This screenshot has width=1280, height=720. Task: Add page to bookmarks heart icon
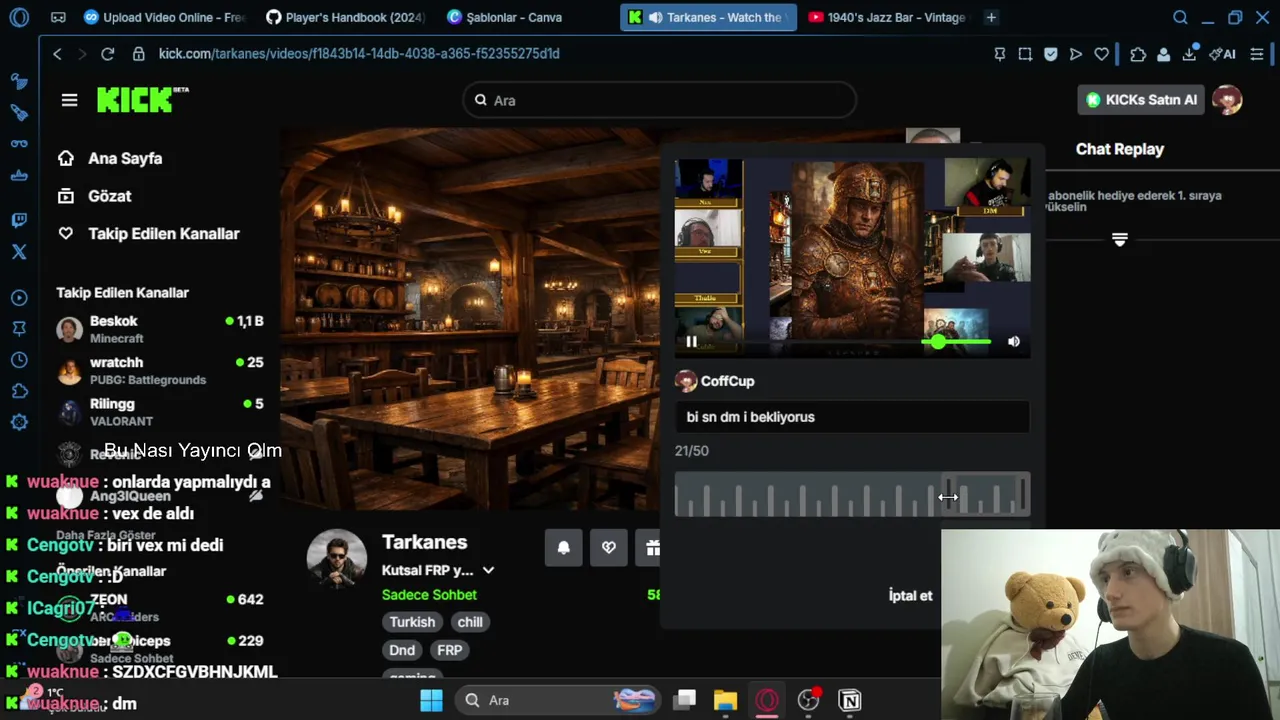click(x=1101, y=54)
